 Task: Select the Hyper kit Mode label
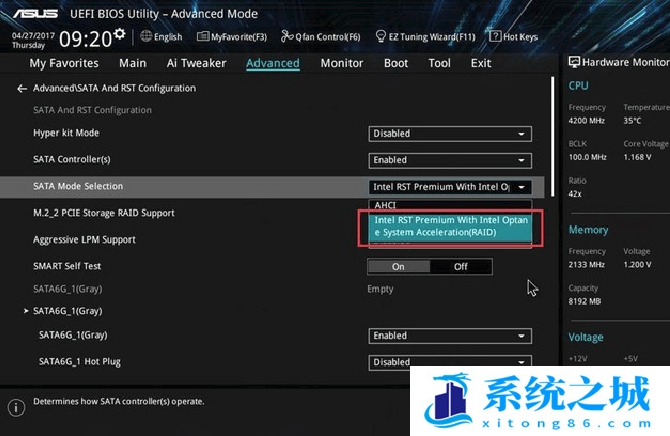point(66,133)
